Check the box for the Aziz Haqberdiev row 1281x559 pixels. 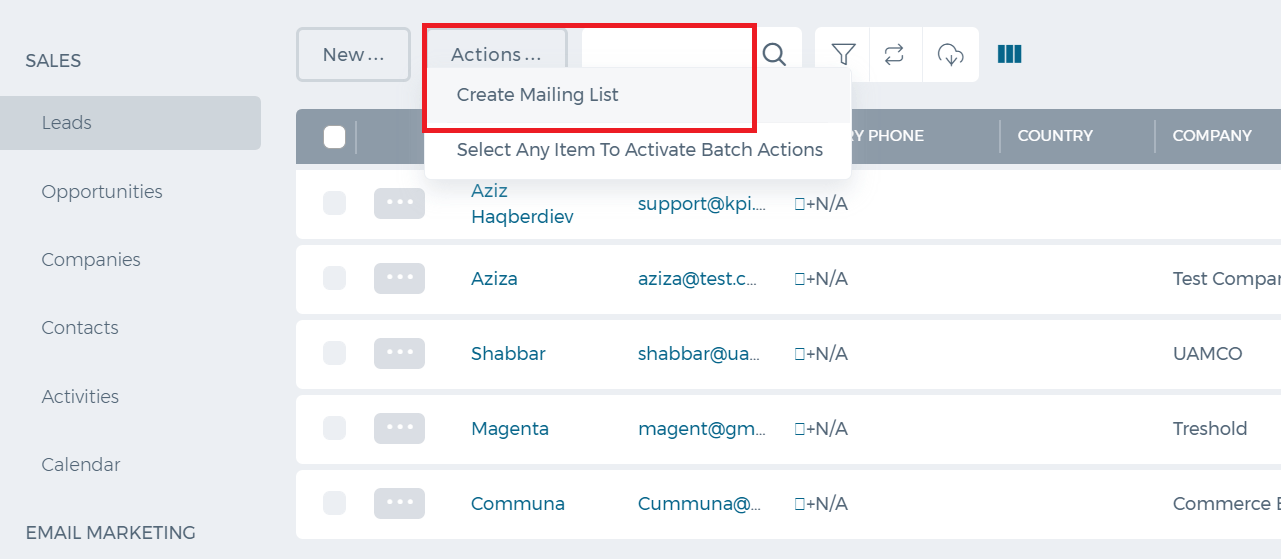tap(335, 203)
